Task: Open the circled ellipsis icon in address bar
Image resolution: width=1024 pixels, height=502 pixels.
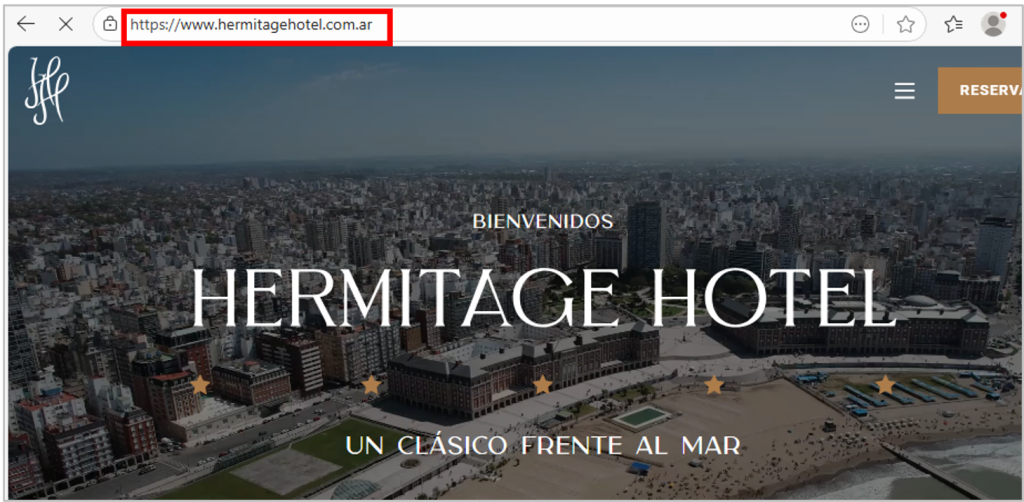Action: pyautogui.click(x=860, y=25)
